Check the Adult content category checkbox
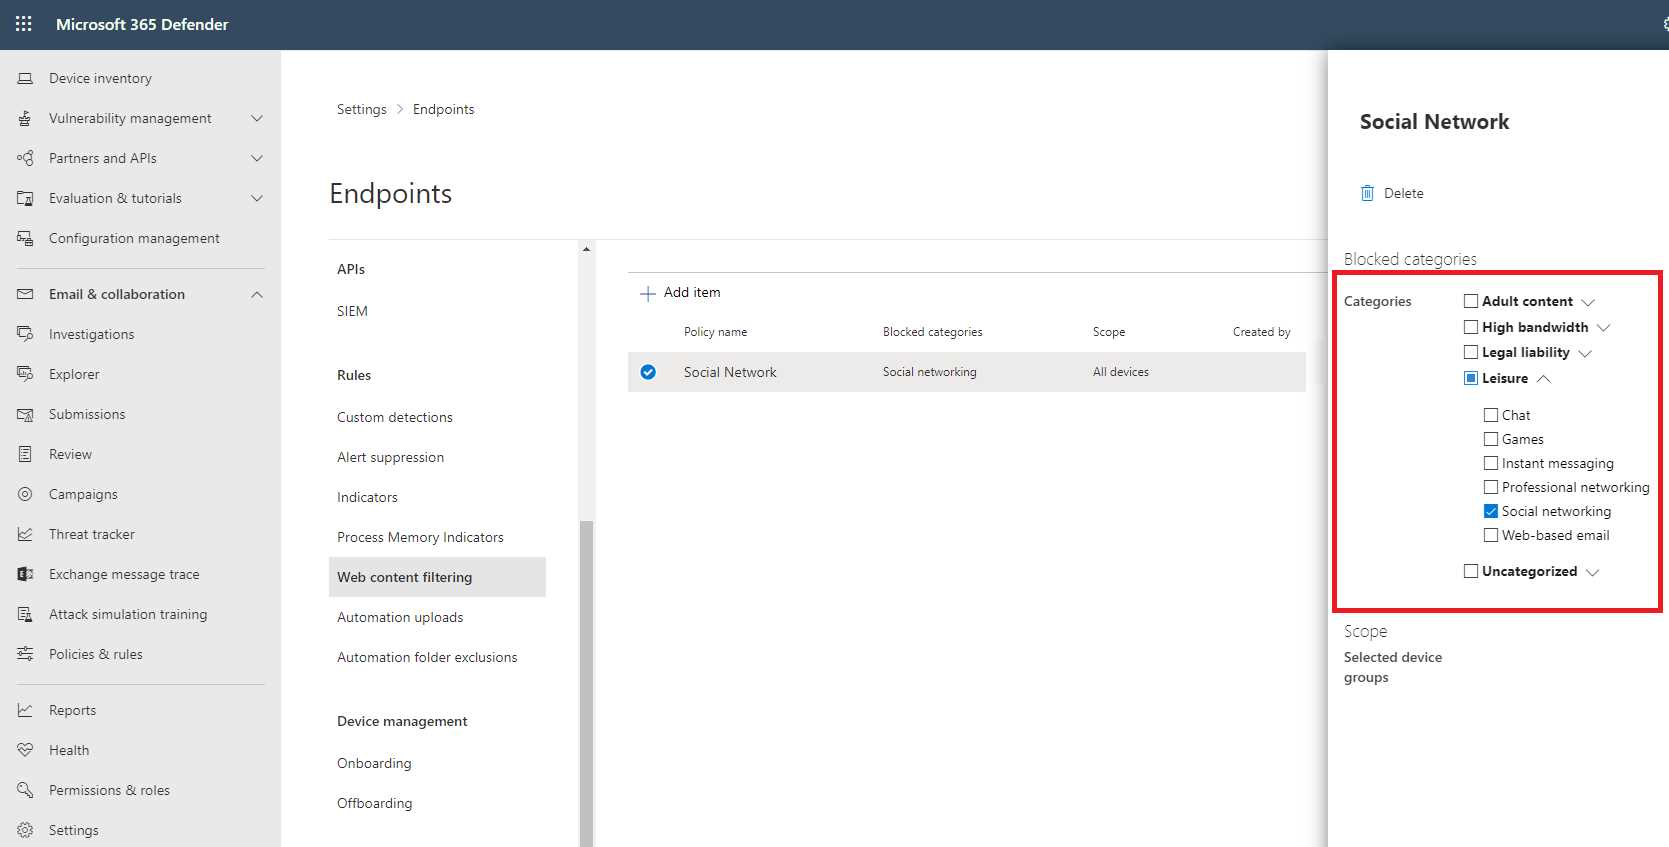 1471,301
